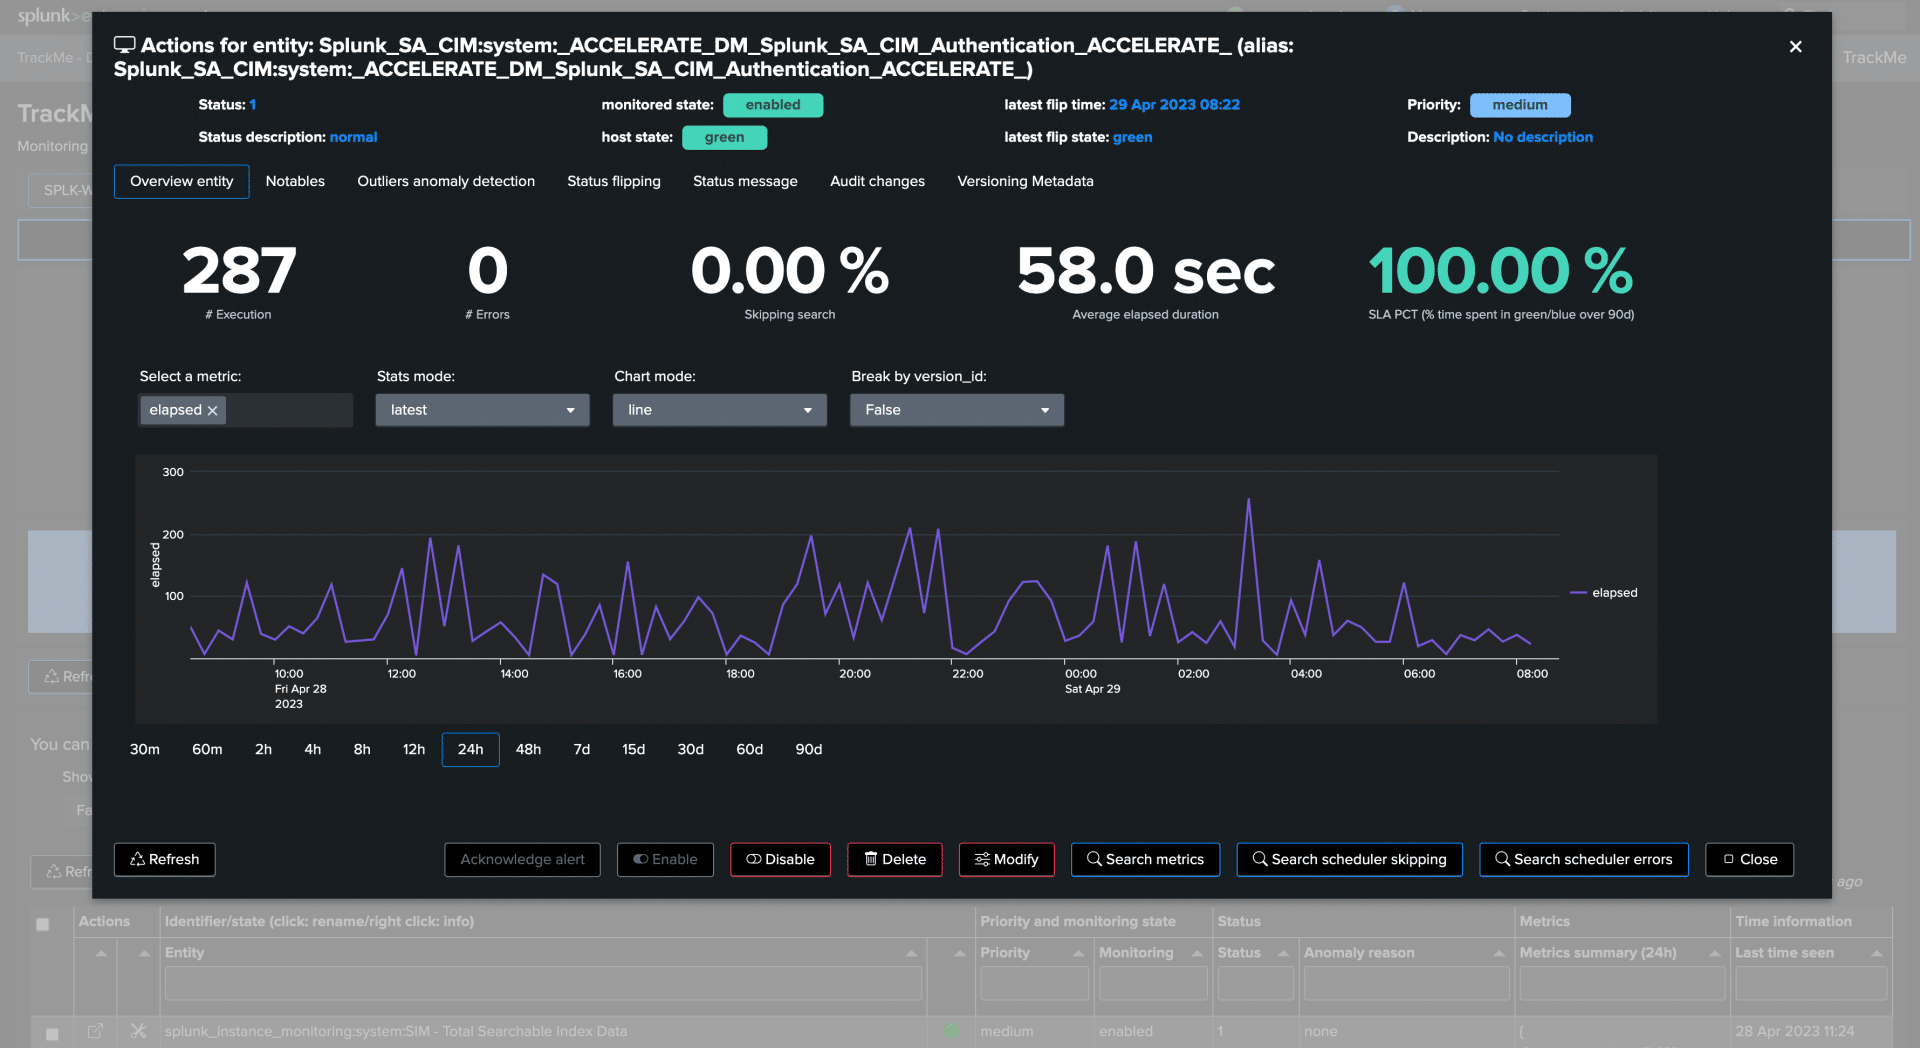
Task: Expand Break by version_id dropdown
Action: point(956,410)
